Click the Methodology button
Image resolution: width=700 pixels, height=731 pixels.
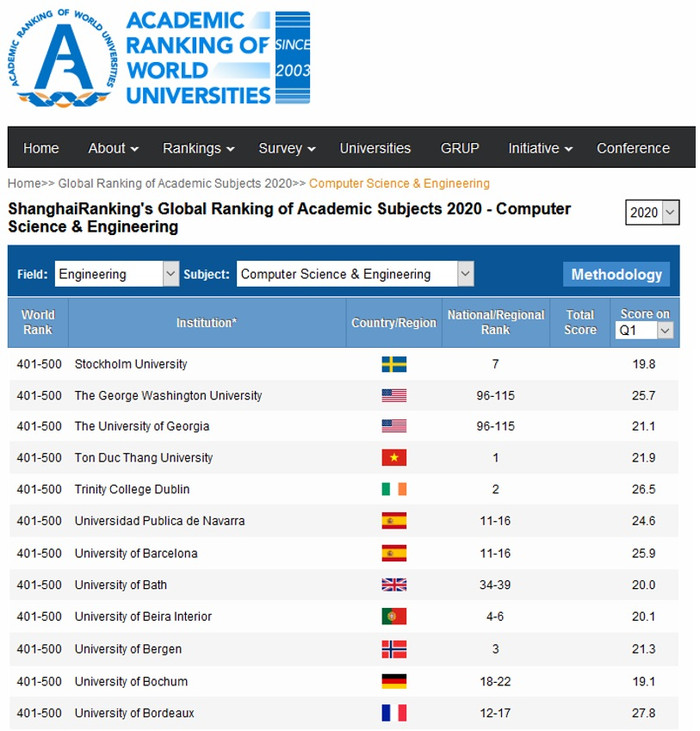pos(616,274)
